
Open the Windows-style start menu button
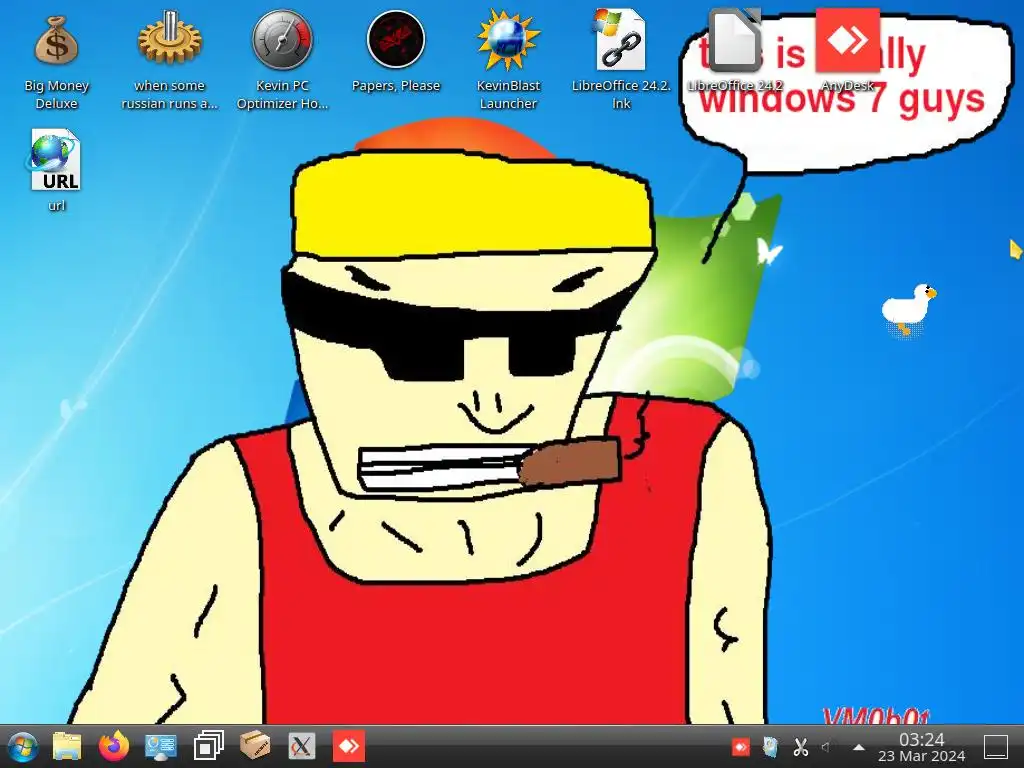coord(22,746)
